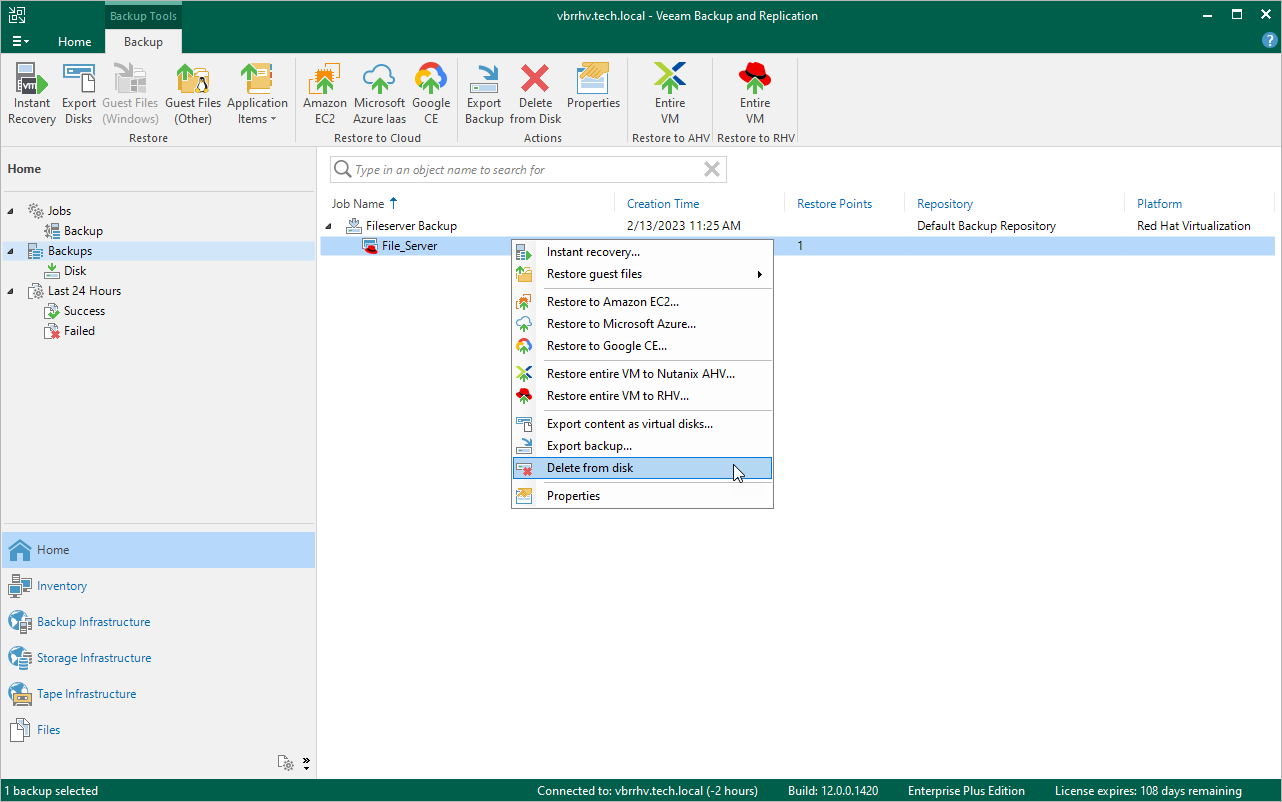Open the Tape Infrastructure view
Viewport: 1282px width, 802px height.
tap(158, 694)
